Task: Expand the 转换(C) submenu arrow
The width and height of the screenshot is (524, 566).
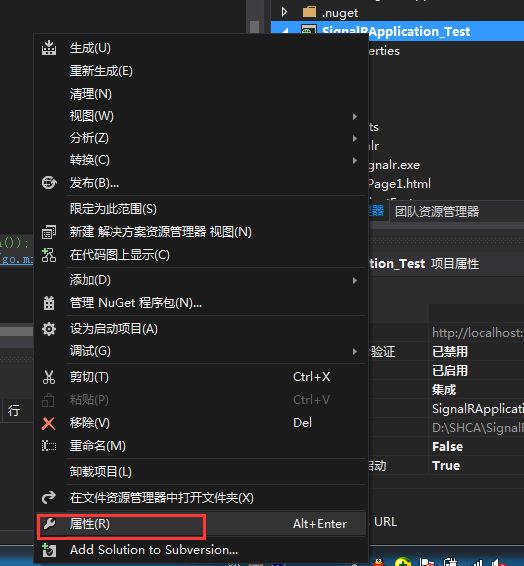Action: (x=355, y=160)
